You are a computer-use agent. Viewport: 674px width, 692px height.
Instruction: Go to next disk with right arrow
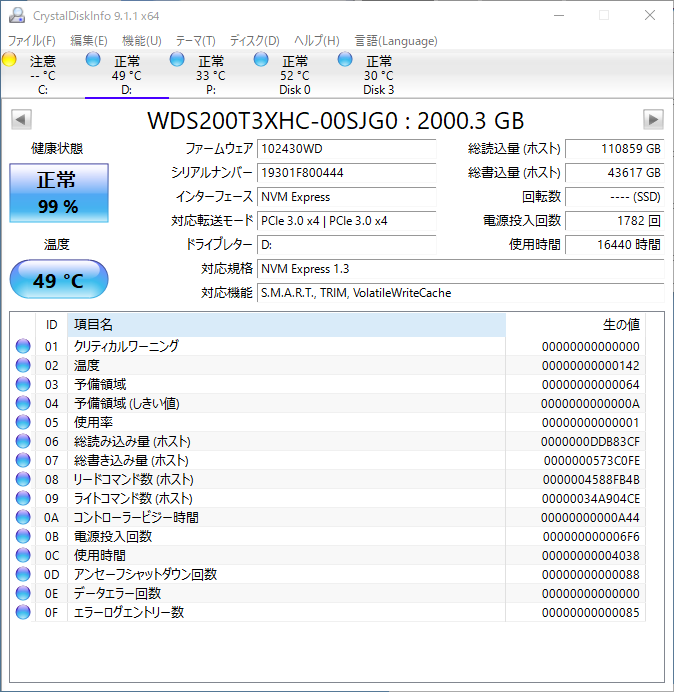coord(653,119)
